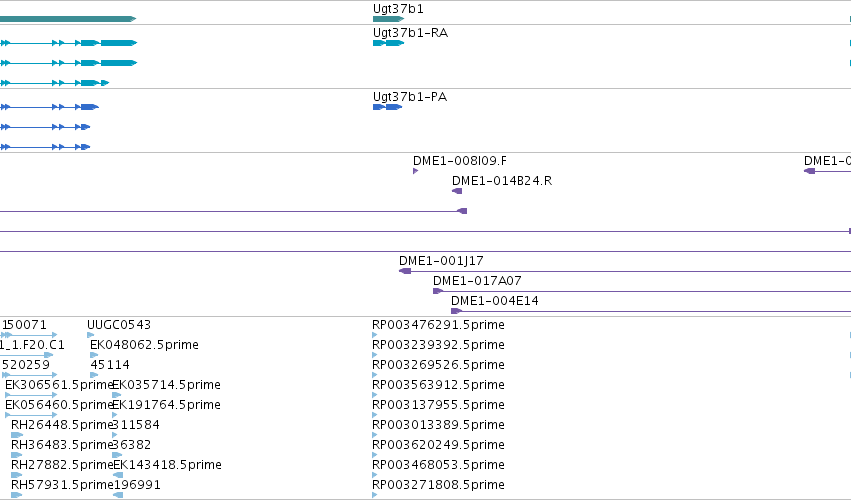Screen dimensions: 851x500
Task: Select the large teal gene bar
Action: click(68, 19)
